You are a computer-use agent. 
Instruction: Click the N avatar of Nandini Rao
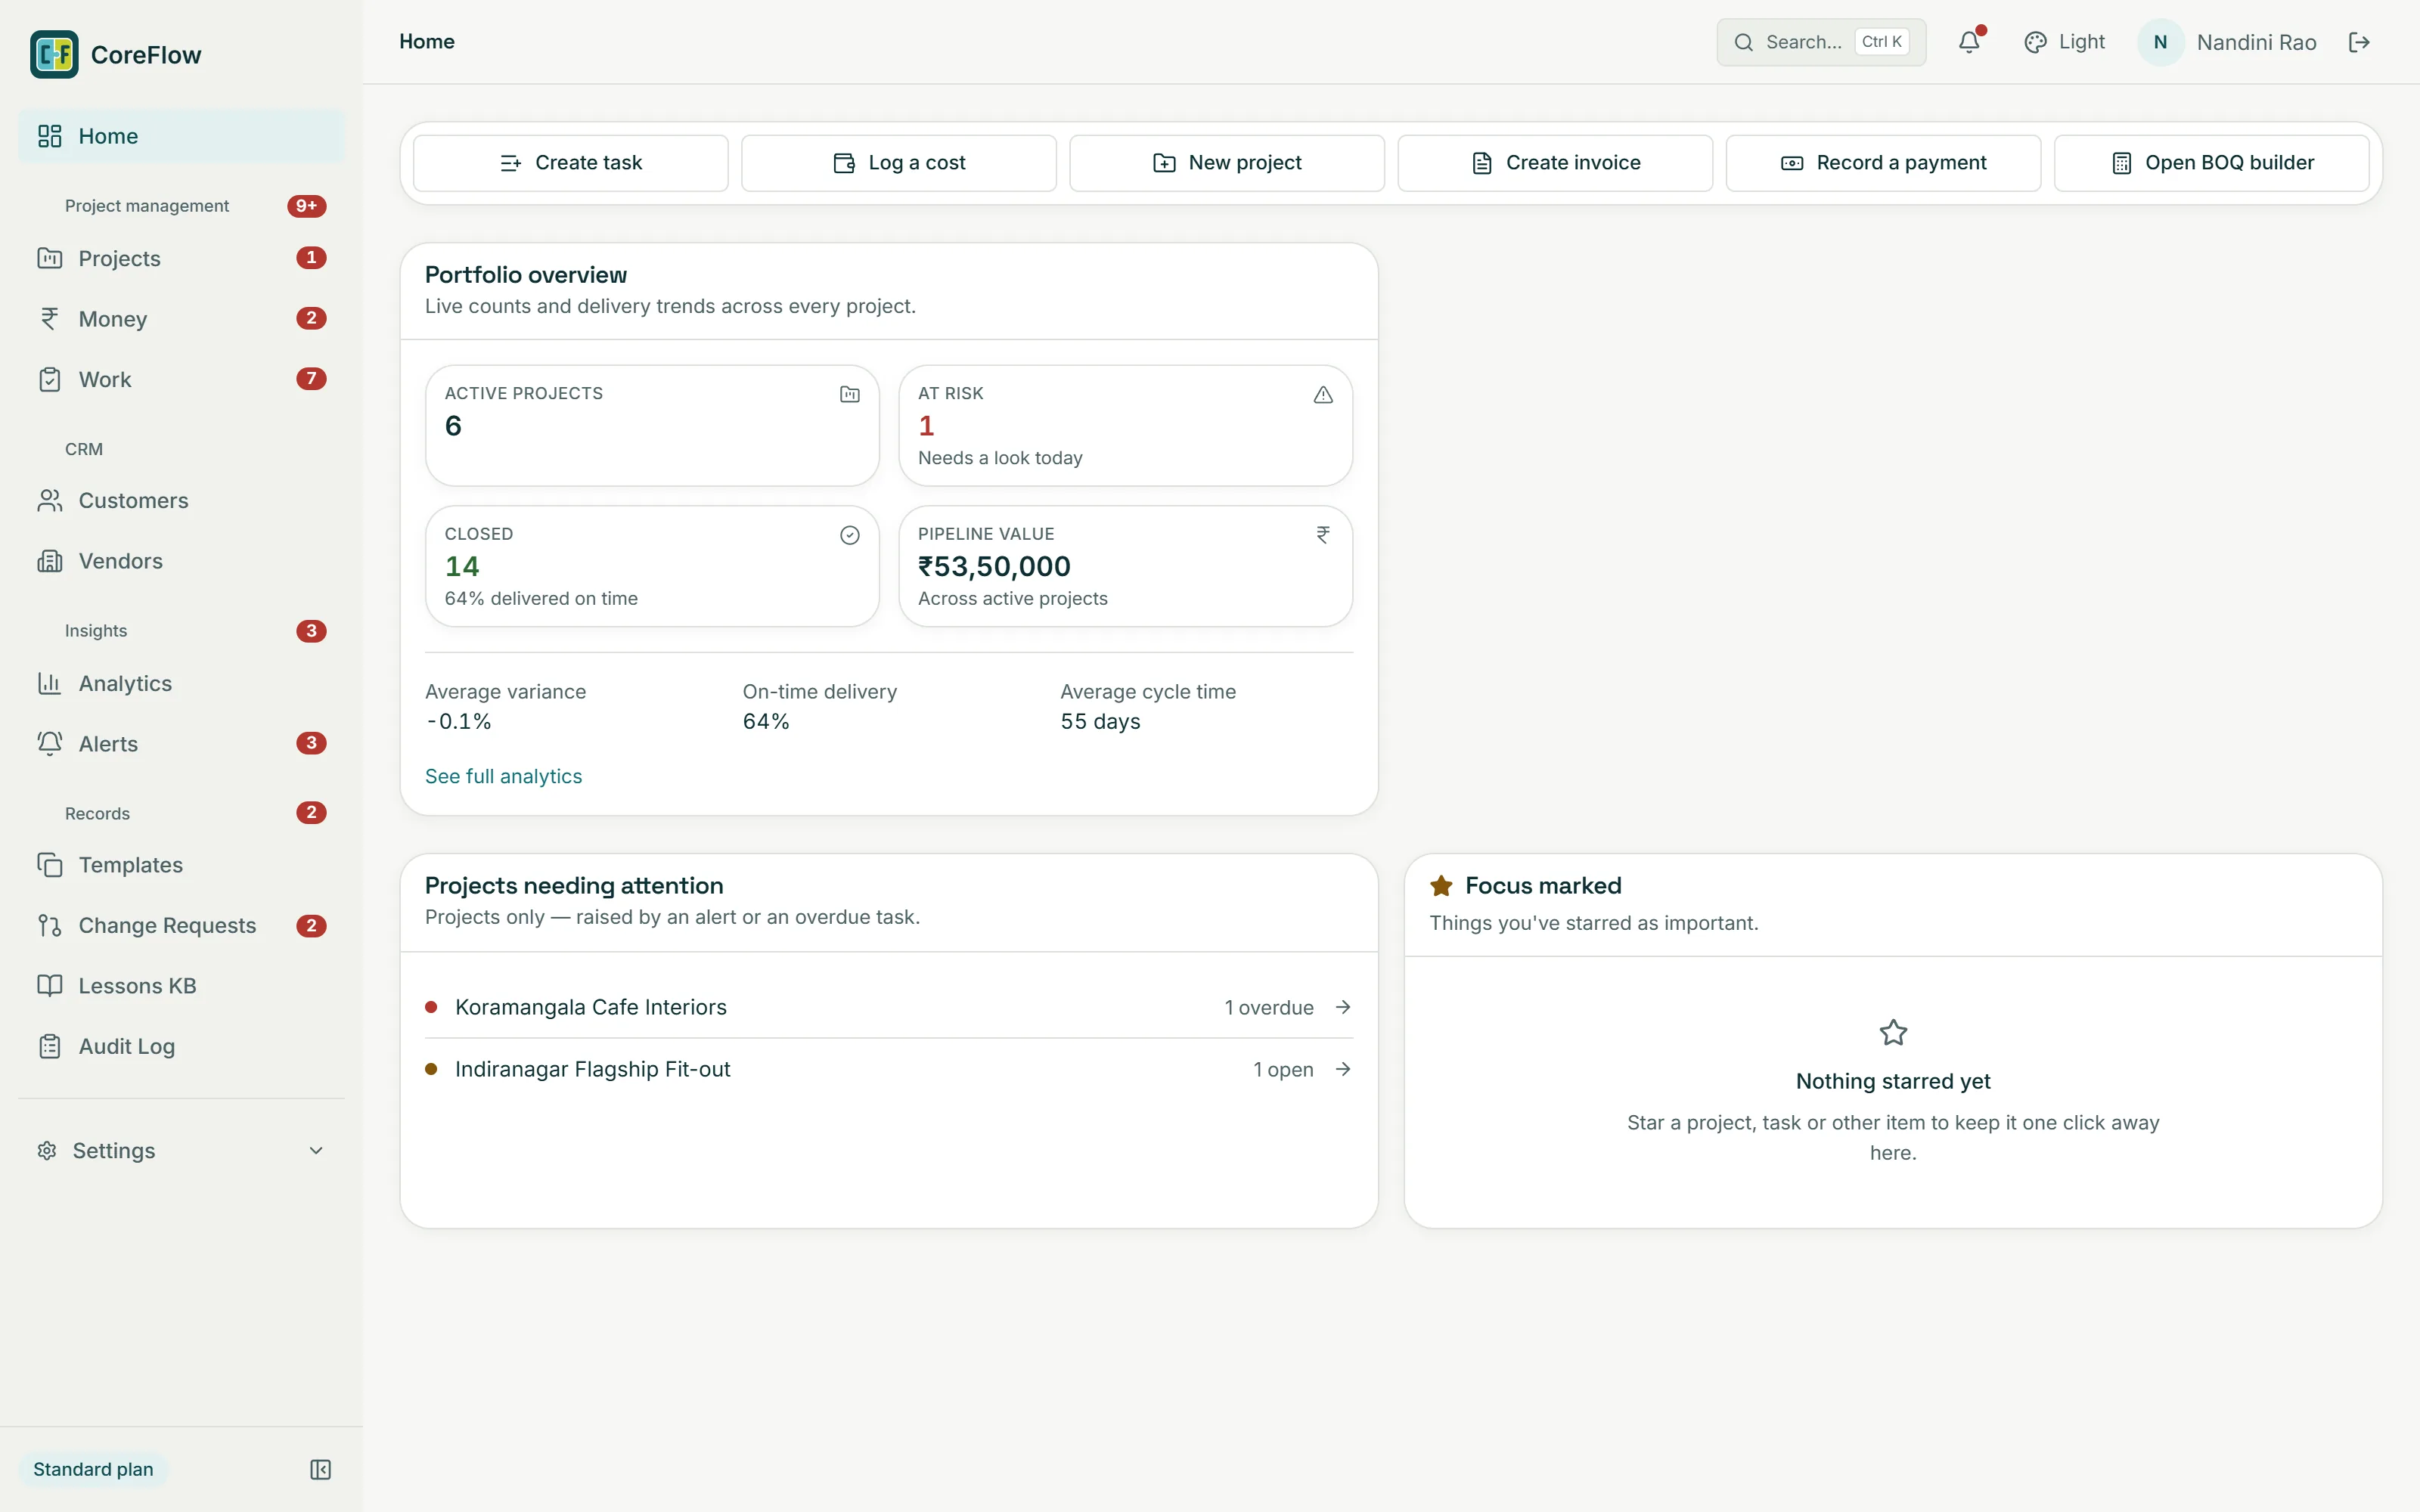pos(2160,42)
